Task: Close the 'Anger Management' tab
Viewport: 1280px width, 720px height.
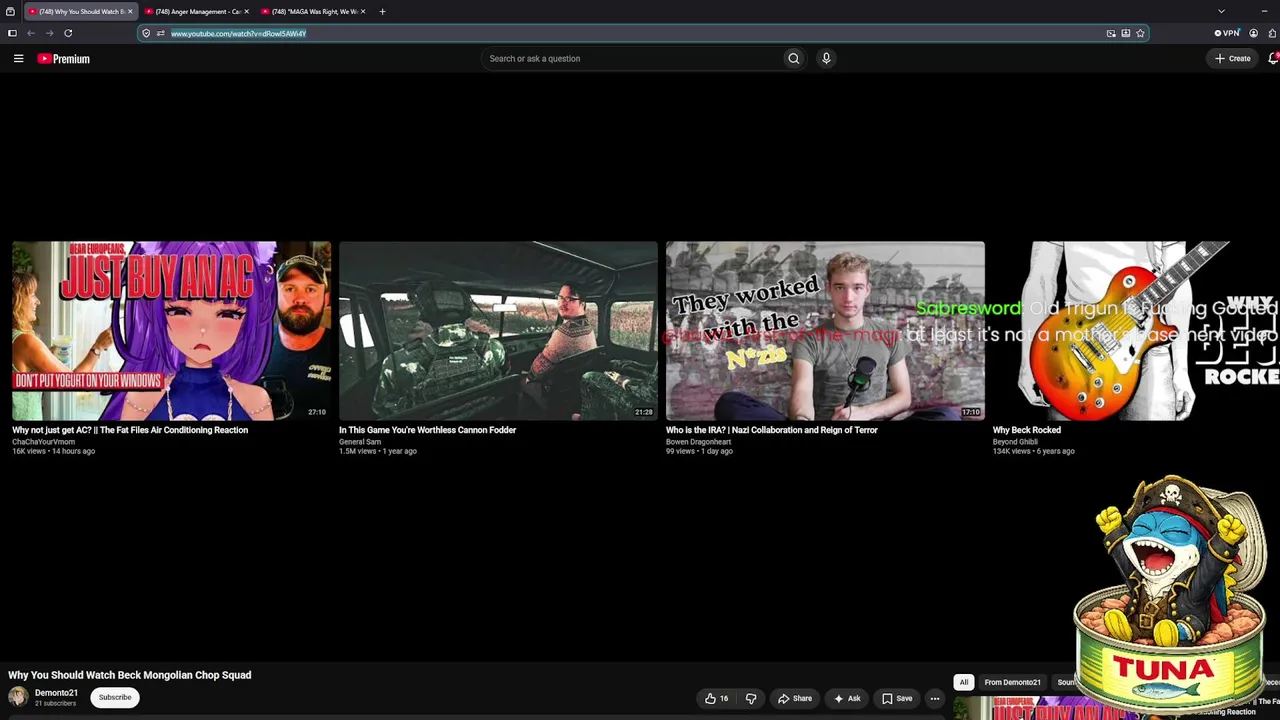Action: pyautogui.click(x=246, y=11)
